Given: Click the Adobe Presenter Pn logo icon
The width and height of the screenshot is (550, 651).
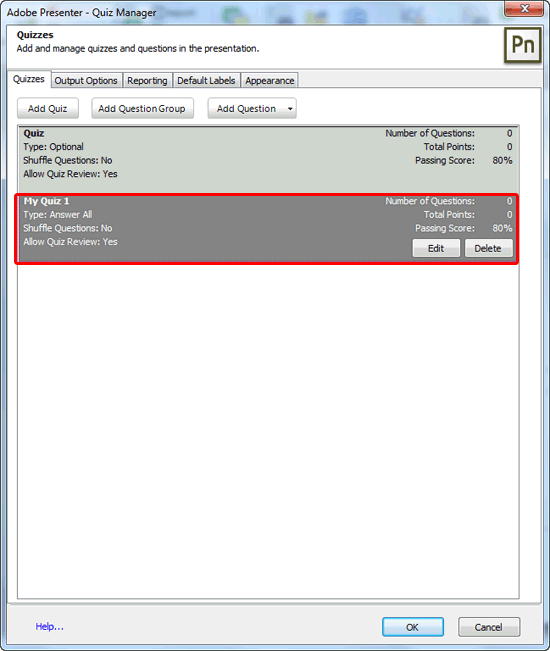Looking at the screenshot, I should tap(523, 45).
